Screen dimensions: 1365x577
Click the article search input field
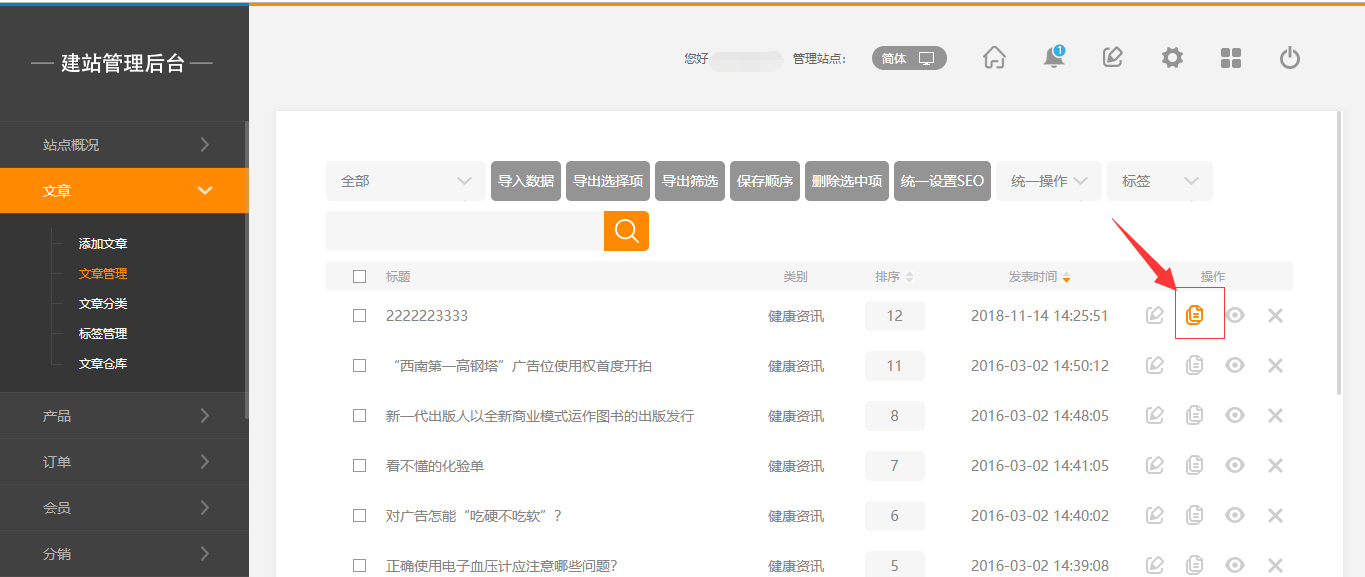[464, 231]
